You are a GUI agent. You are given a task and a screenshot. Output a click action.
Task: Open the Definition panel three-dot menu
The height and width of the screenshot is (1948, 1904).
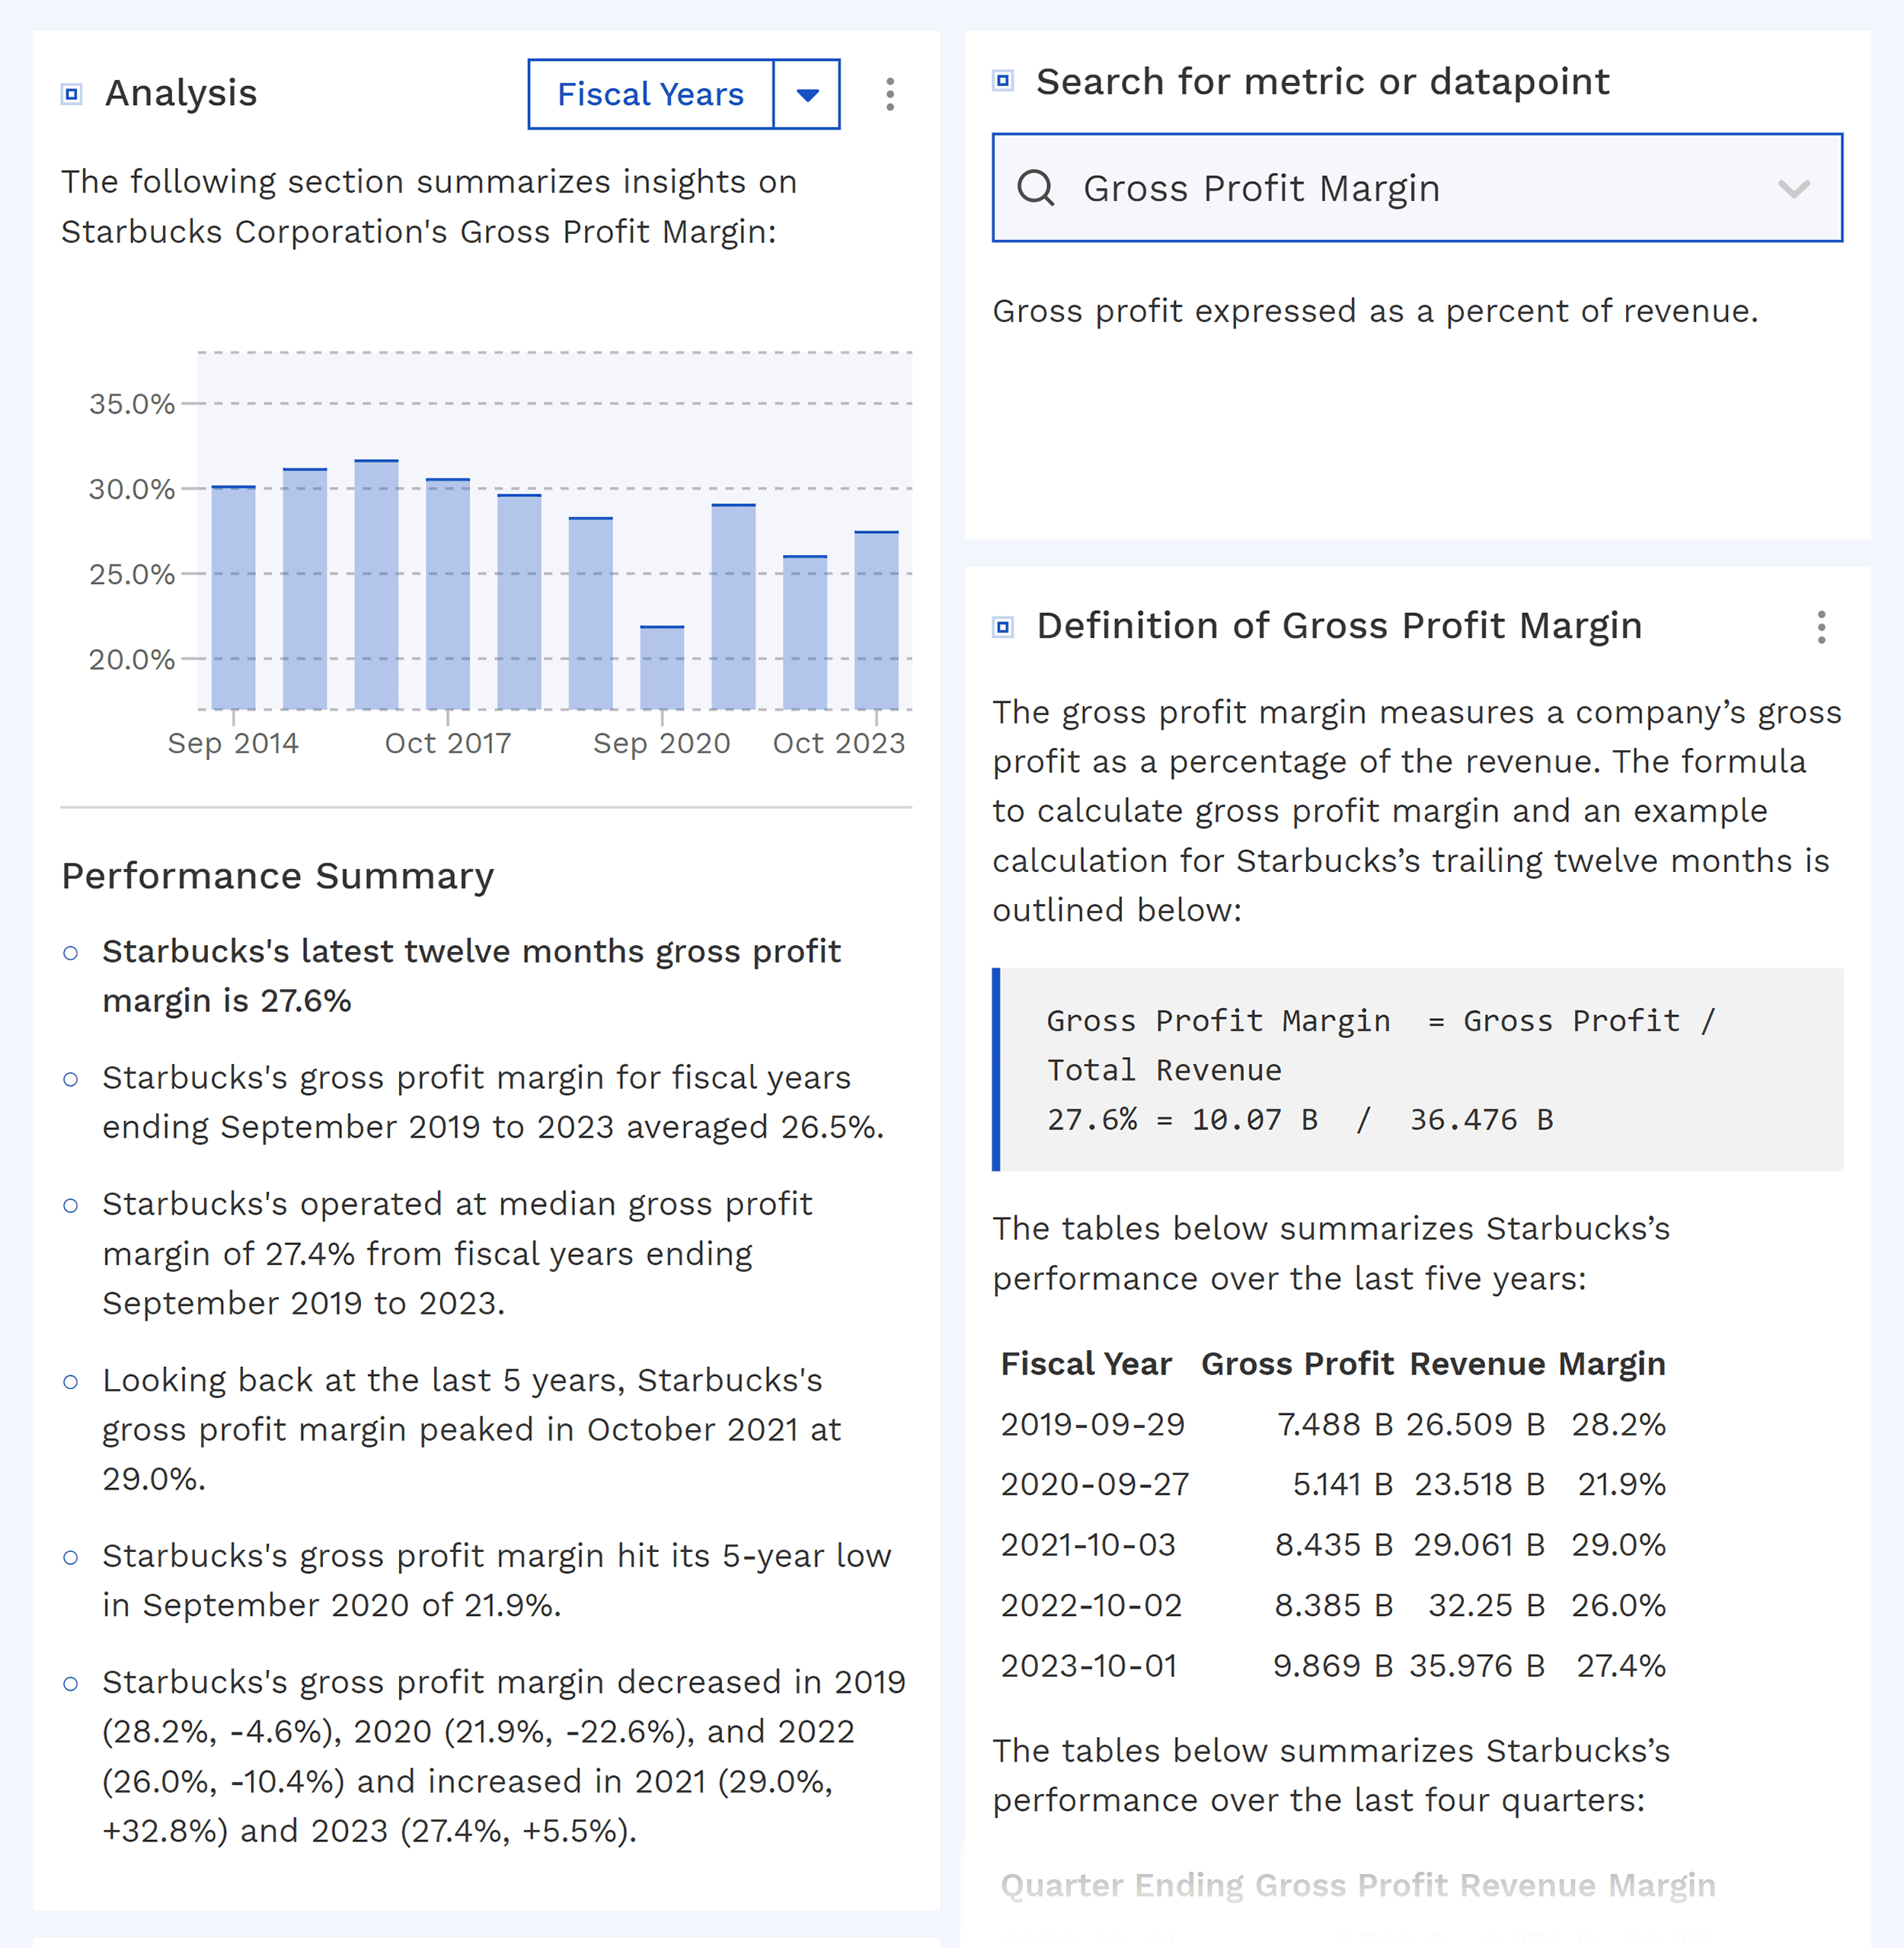(x=1821, y=627)
